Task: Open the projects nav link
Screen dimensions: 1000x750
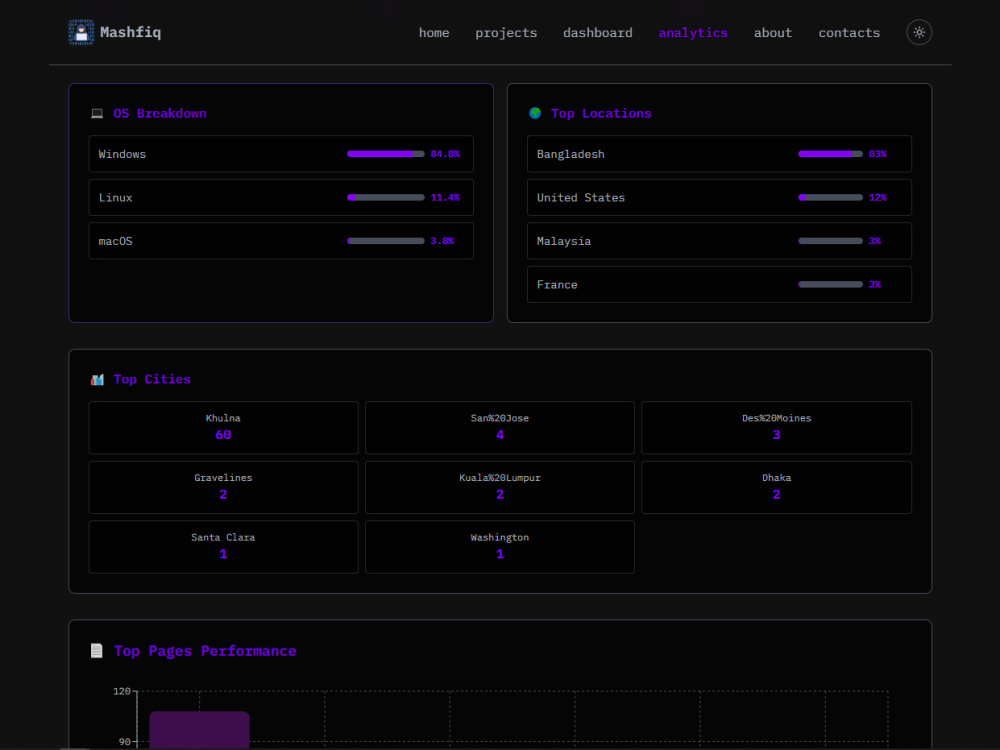Action: (506, 33)
